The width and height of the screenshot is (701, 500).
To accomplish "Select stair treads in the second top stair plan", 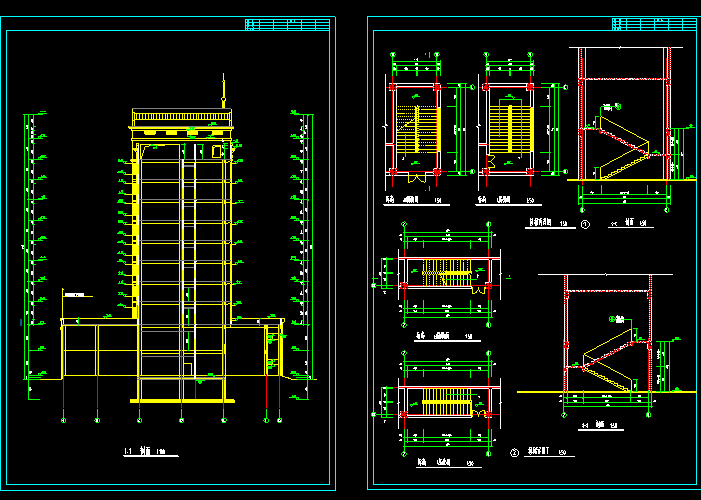I will [x=510, y=129].
